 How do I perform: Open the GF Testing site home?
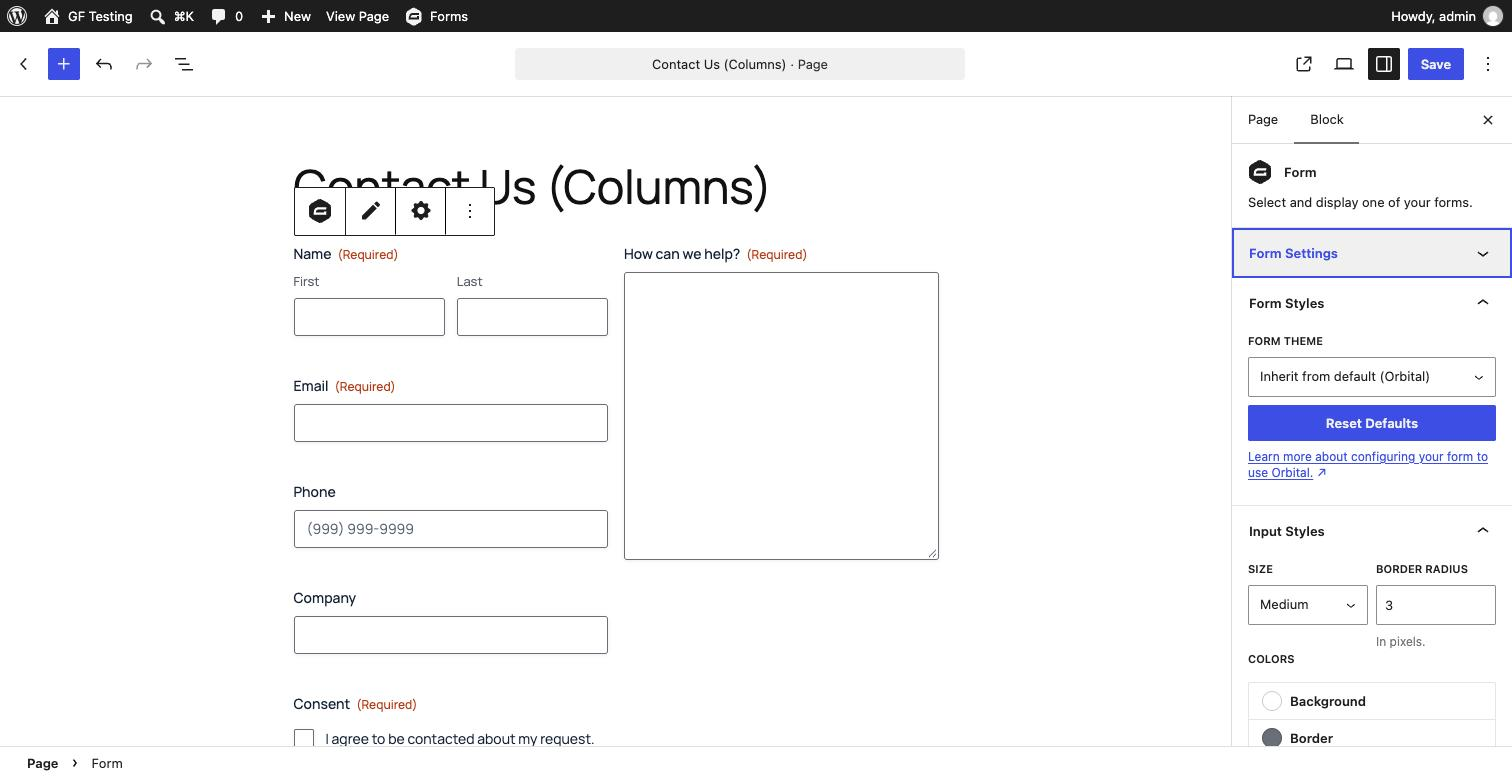point(88,16)
